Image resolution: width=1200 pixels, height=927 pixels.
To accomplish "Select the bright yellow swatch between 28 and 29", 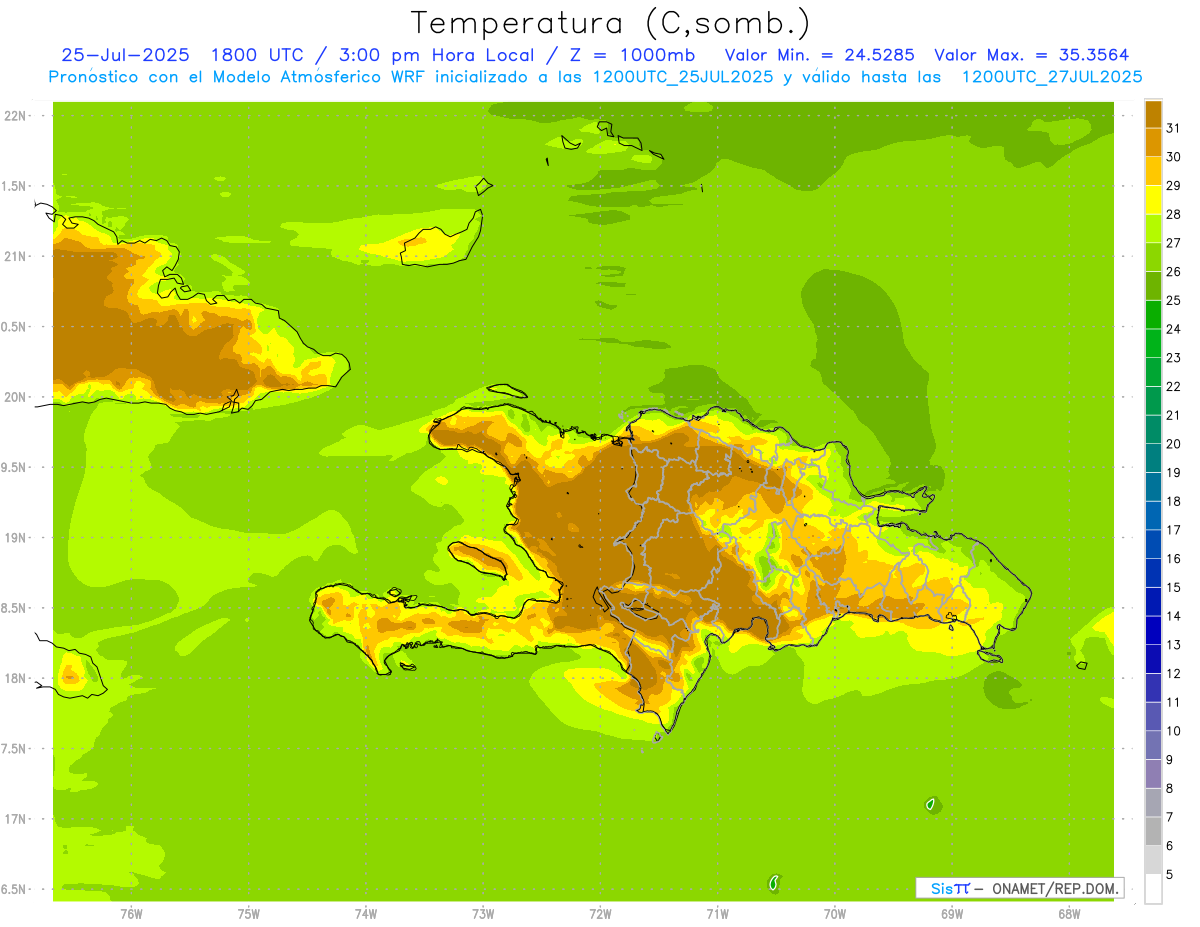I will tap(1153, 200).
